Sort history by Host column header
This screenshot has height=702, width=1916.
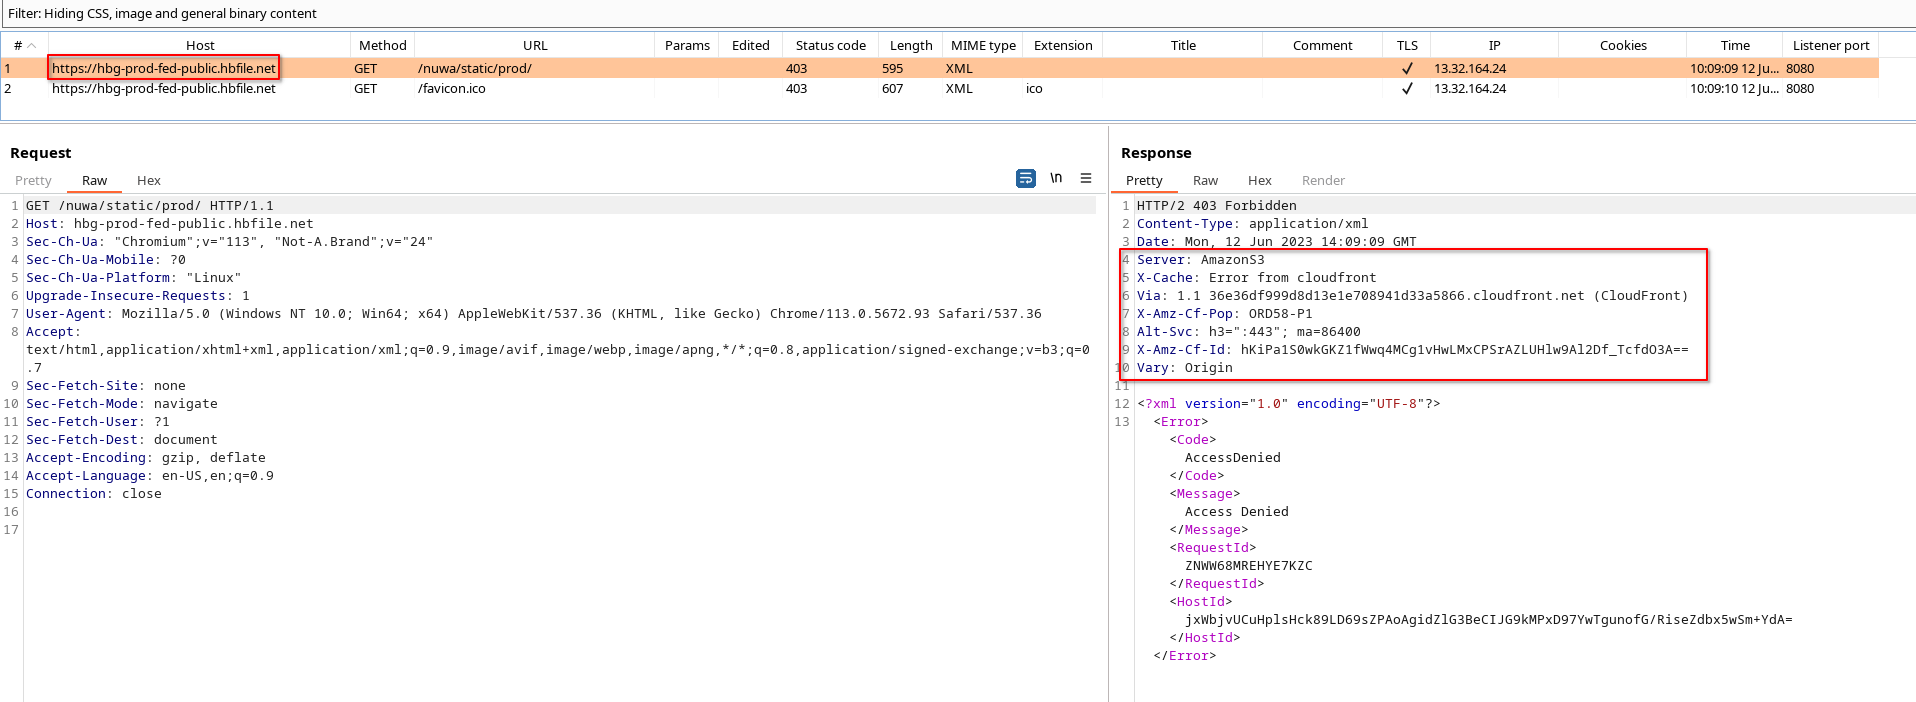[200, 45]
